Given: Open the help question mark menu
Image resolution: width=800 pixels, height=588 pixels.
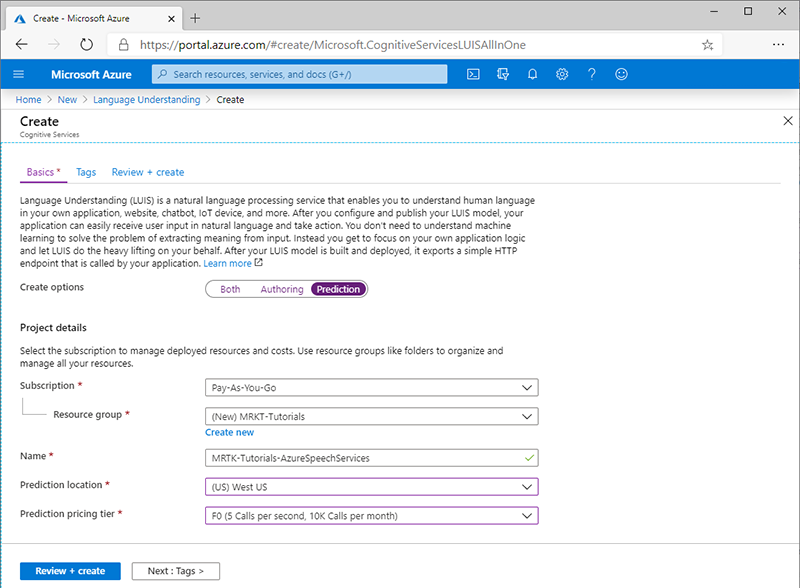Looking at the screenshot, I should [592, 74].
